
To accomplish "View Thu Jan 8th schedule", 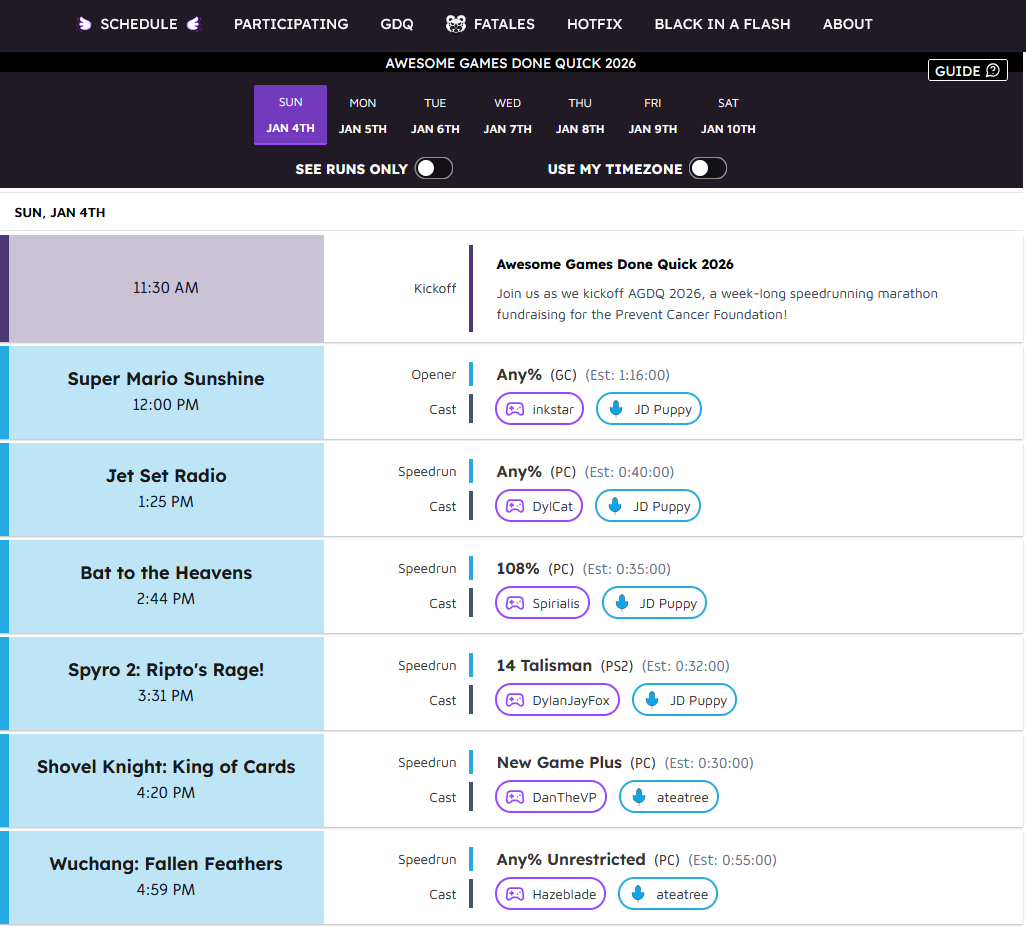I will [580, 115].
